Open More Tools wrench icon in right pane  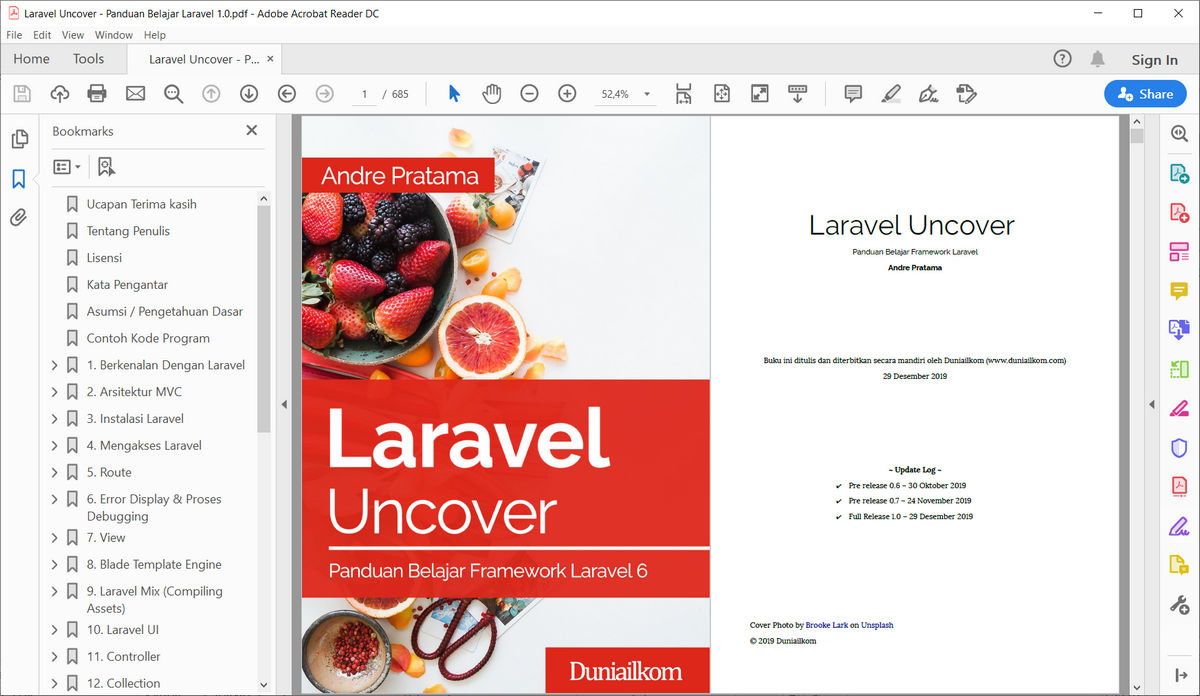point(1179,604)
